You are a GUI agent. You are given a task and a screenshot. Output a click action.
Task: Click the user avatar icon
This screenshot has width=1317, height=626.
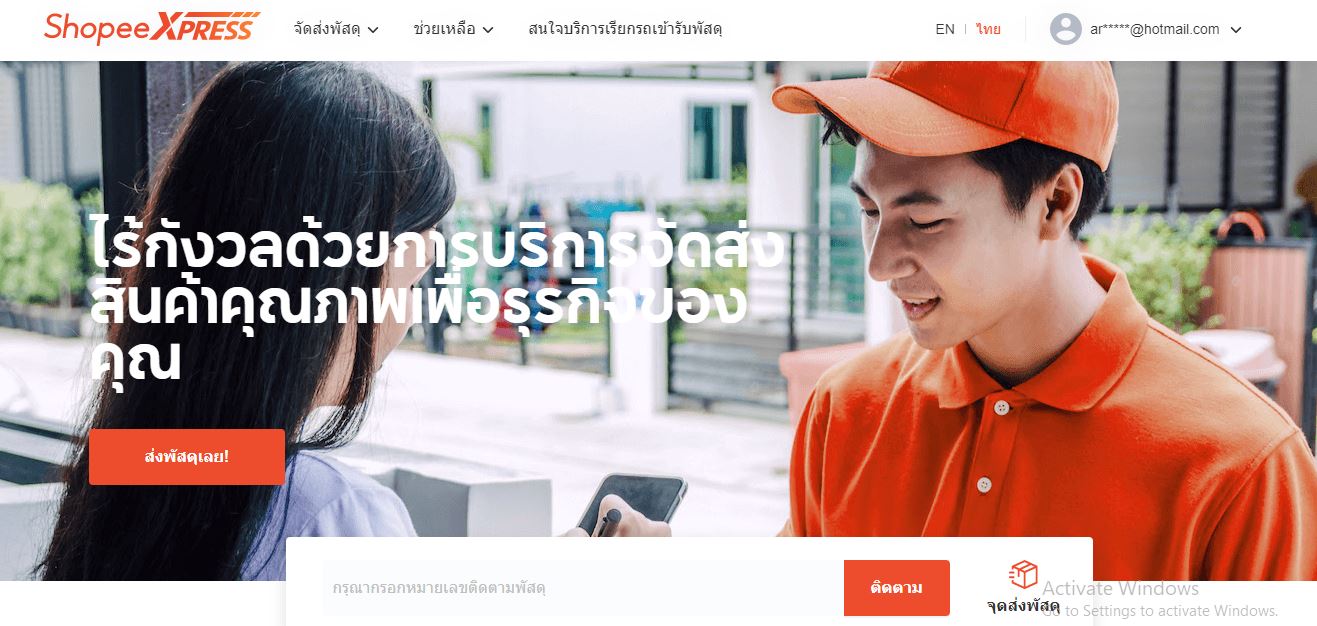[x=1066, y=29]
